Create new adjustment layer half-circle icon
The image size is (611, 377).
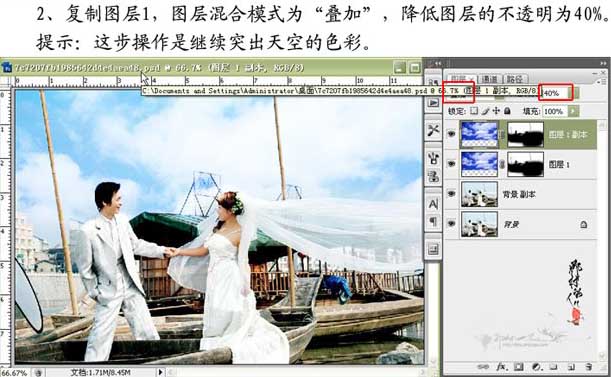tap(537, 367)
